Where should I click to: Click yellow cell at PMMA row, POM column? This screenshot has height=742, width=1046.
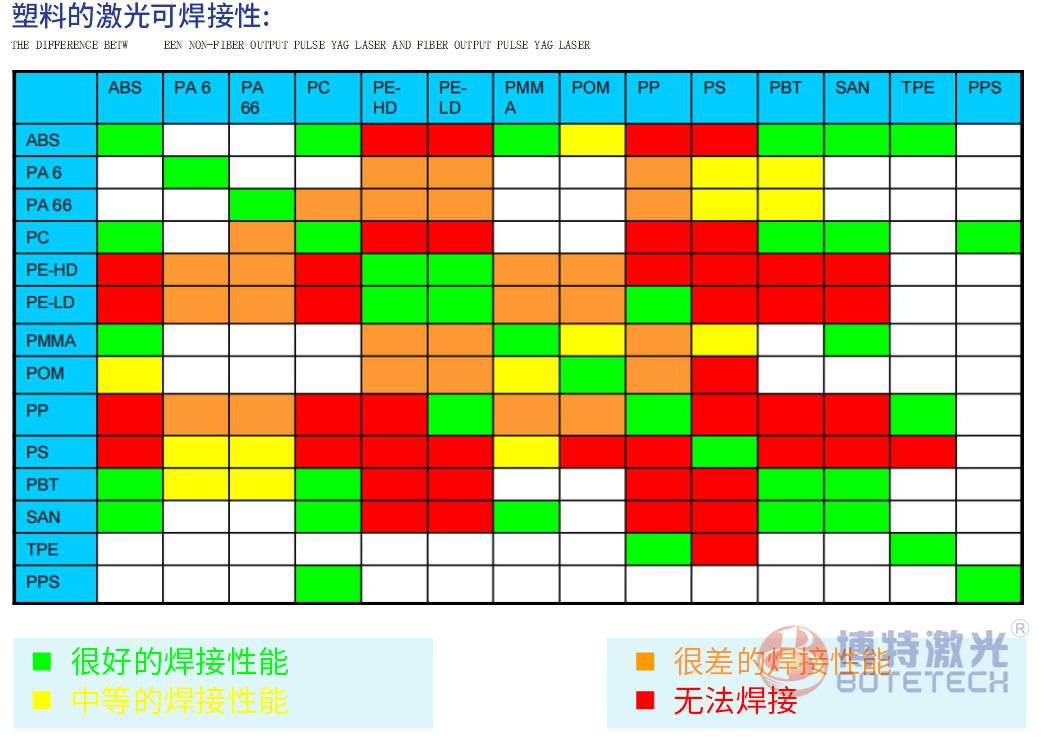592,340
